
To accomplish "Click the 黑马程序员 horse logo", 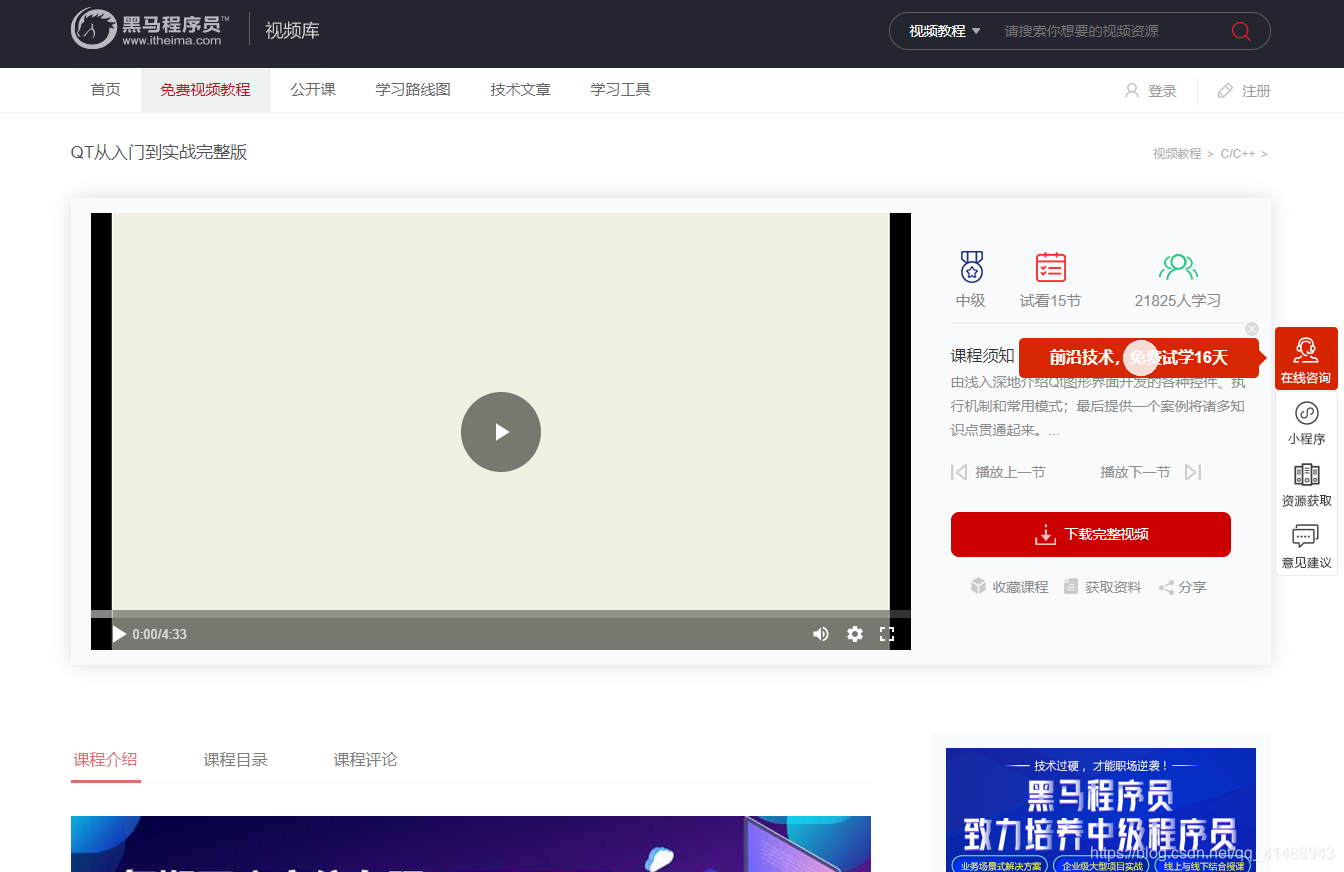I will (150, 29).
